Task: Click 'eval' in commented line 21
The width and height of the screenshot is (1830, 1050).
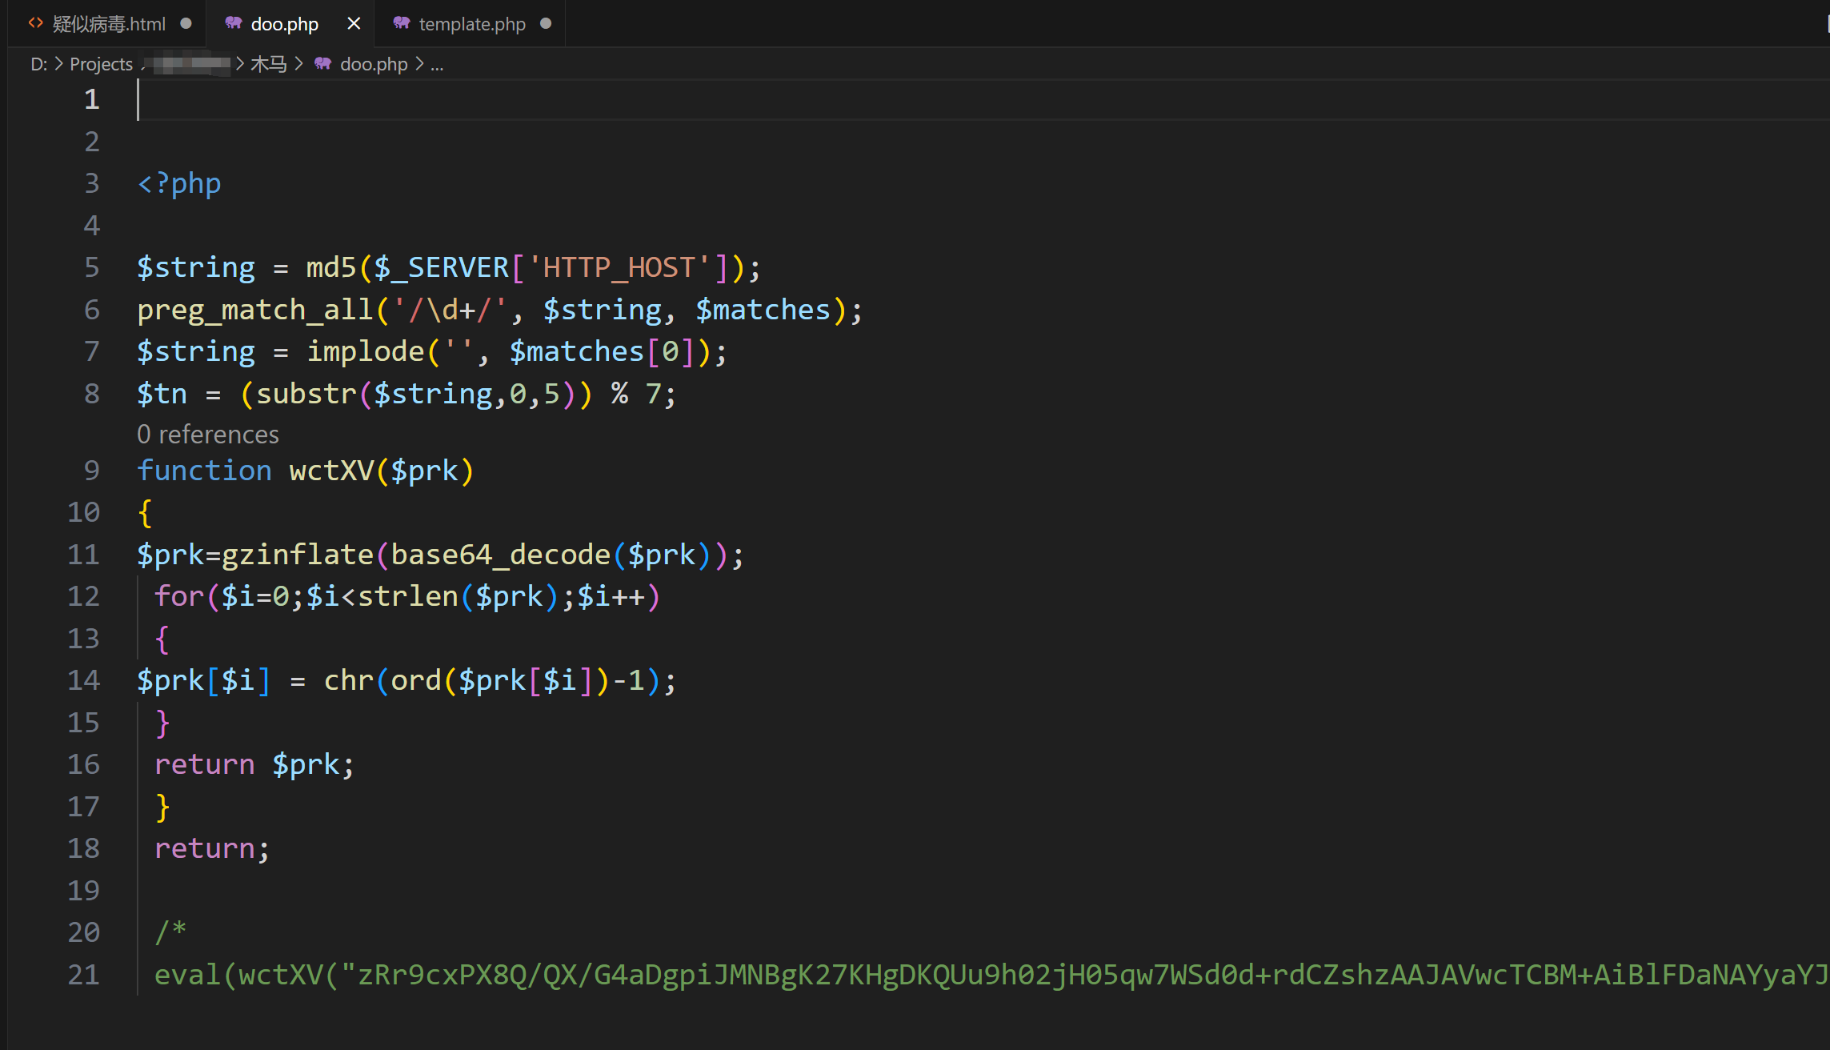Action: pyautogui.click(x=187, y=974)
